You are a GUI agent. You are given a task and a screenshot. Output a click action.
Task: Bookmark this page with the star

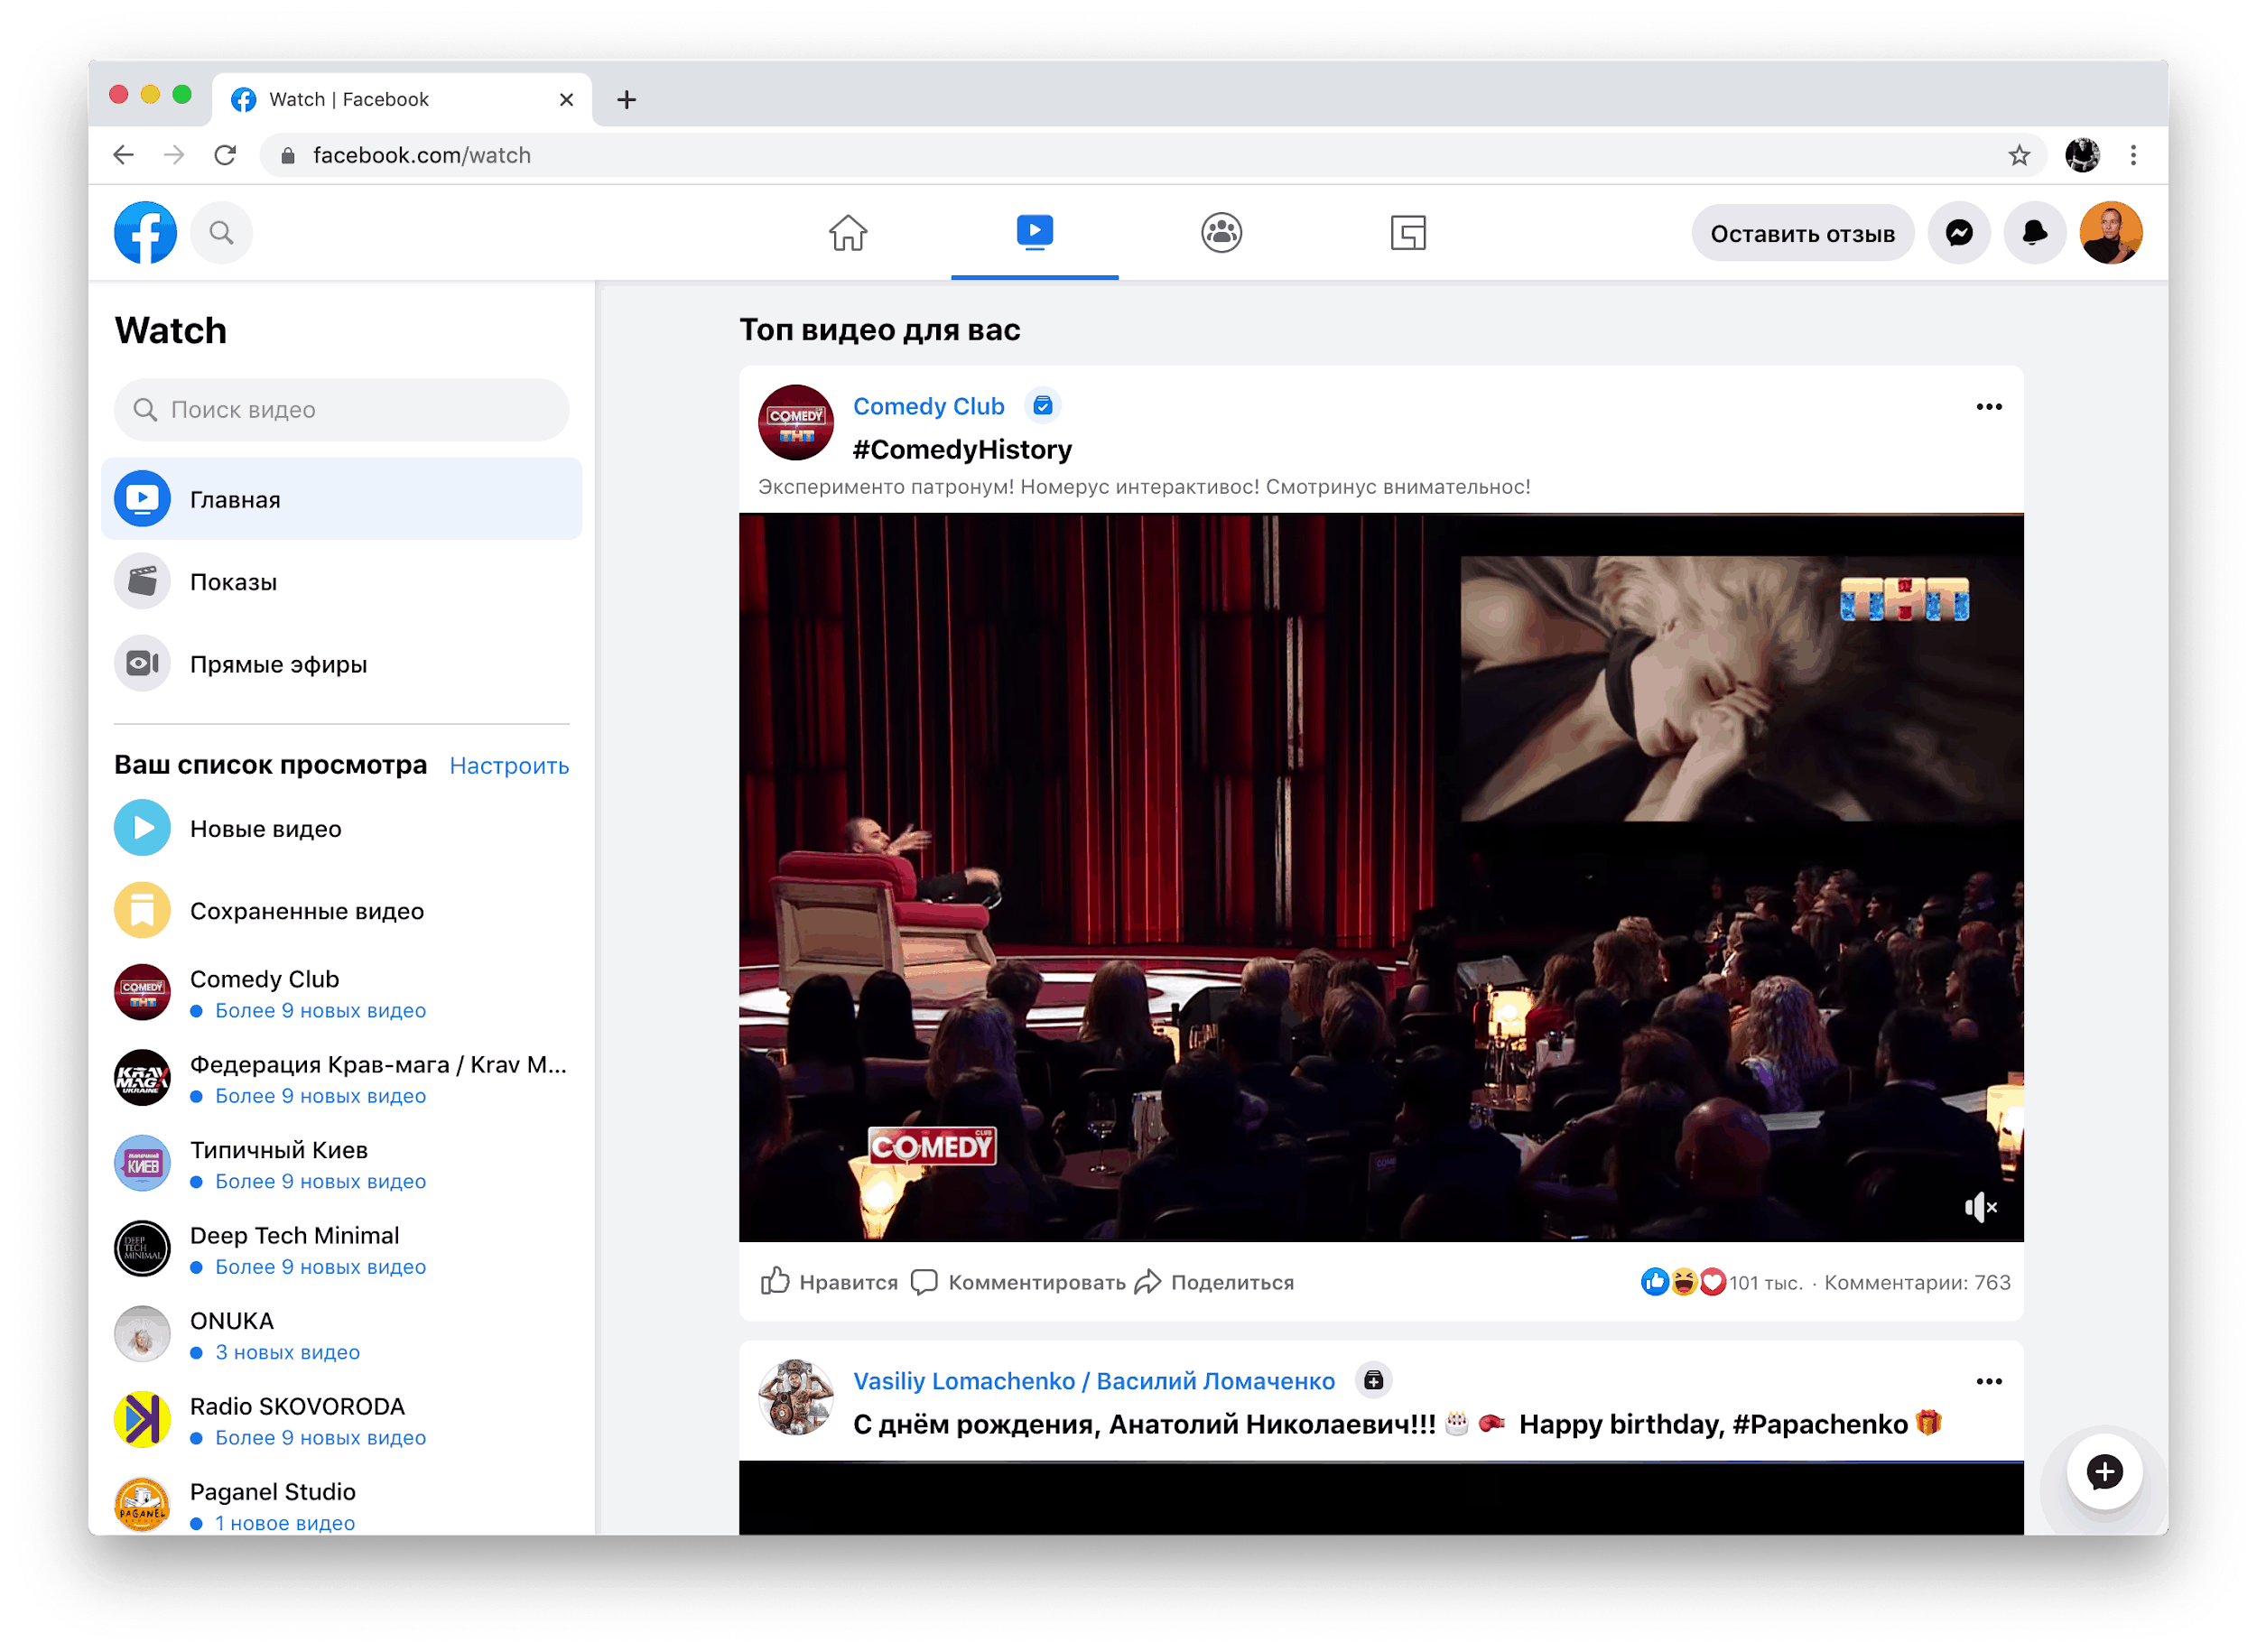coord(2019,155)
